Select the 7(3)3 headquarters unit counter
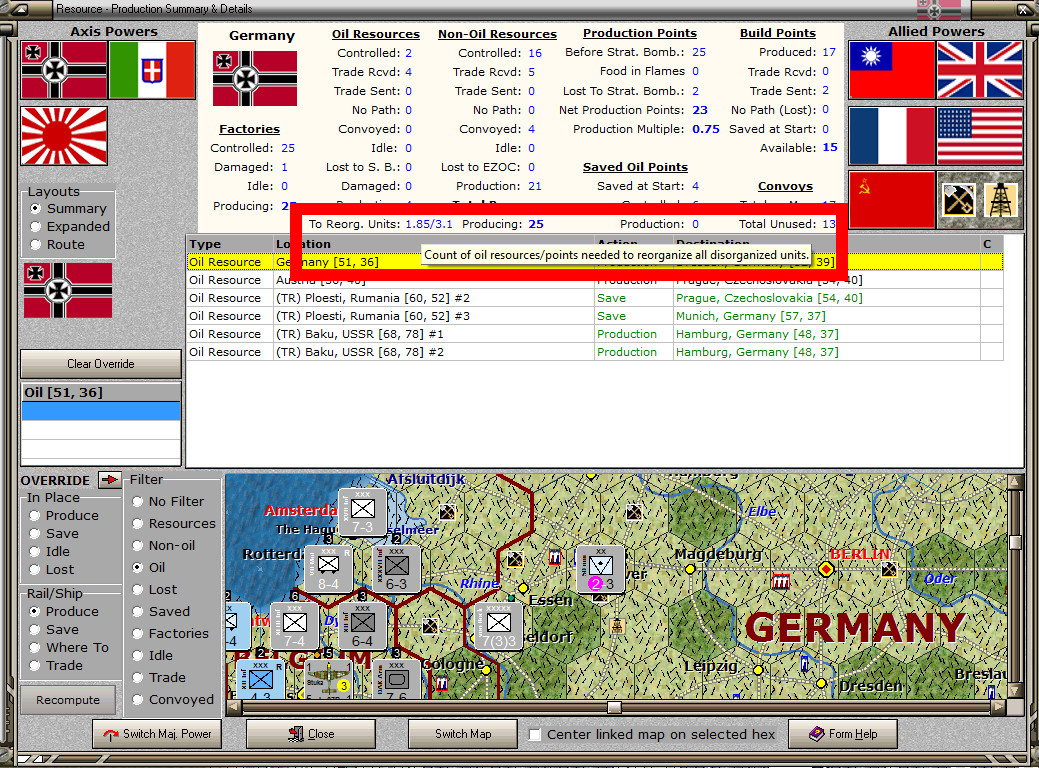The height and width of the screenshot is (768, 1039). point(498,626)
